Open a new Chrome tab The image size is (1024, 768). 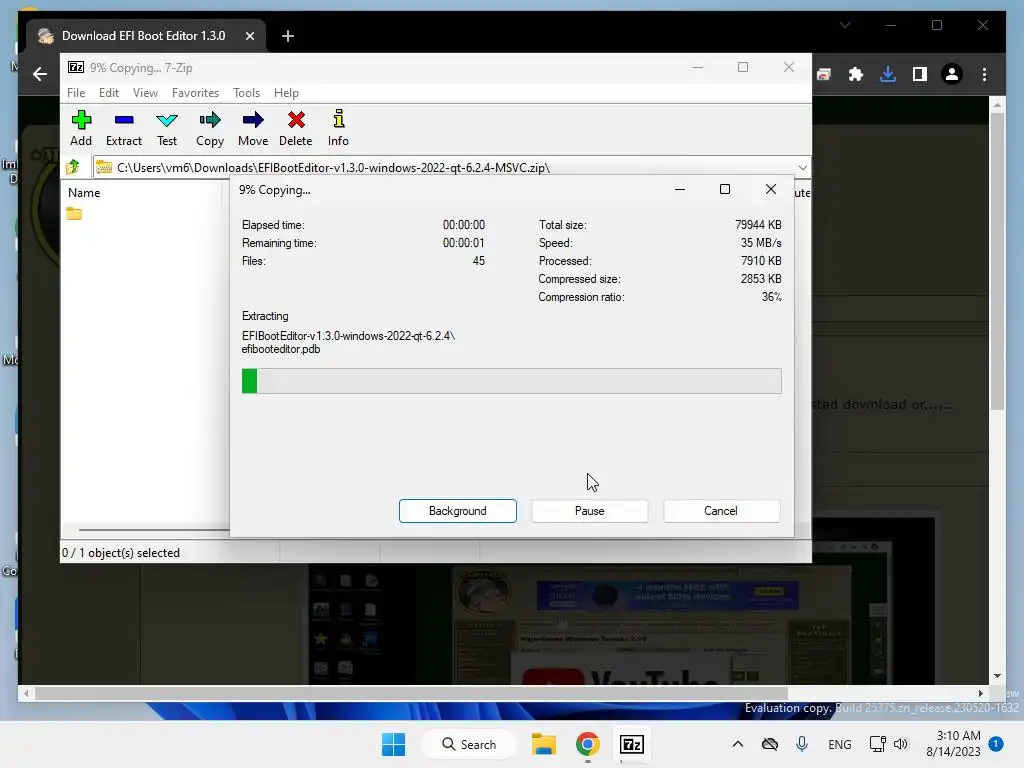[x=288, y=36]
